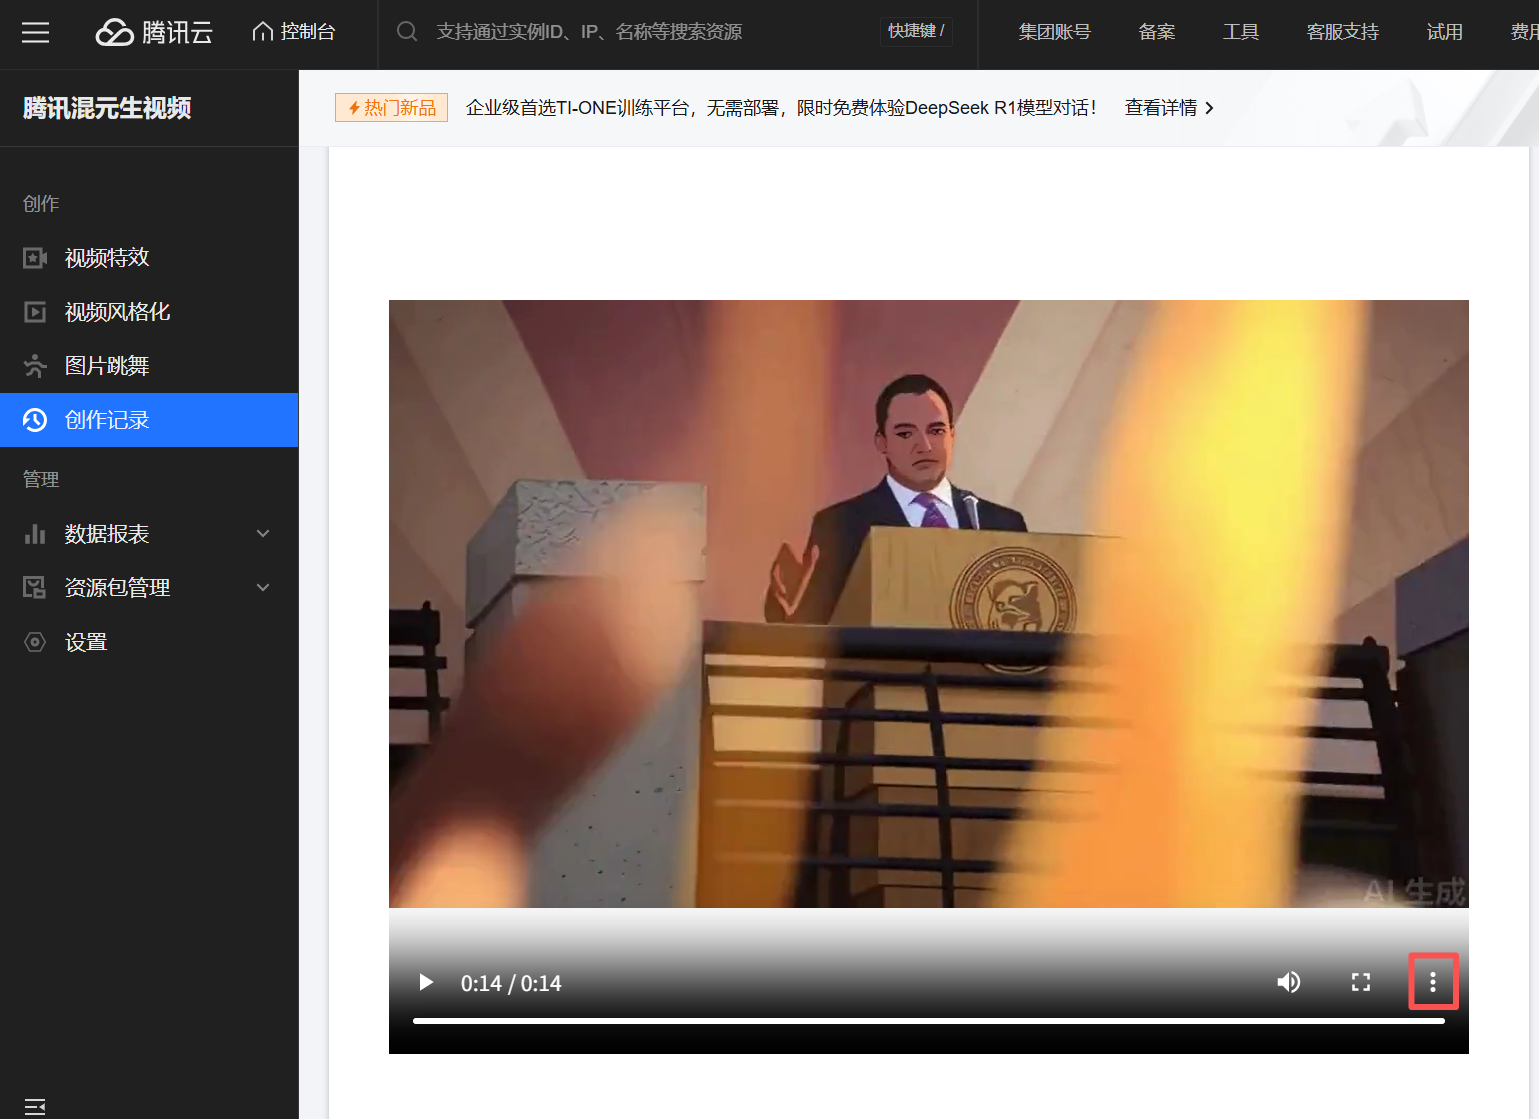This screenshot has width=1539, height=1119.
Task: Click the 创作记录 history clock icon
Action: pos(35,420)
